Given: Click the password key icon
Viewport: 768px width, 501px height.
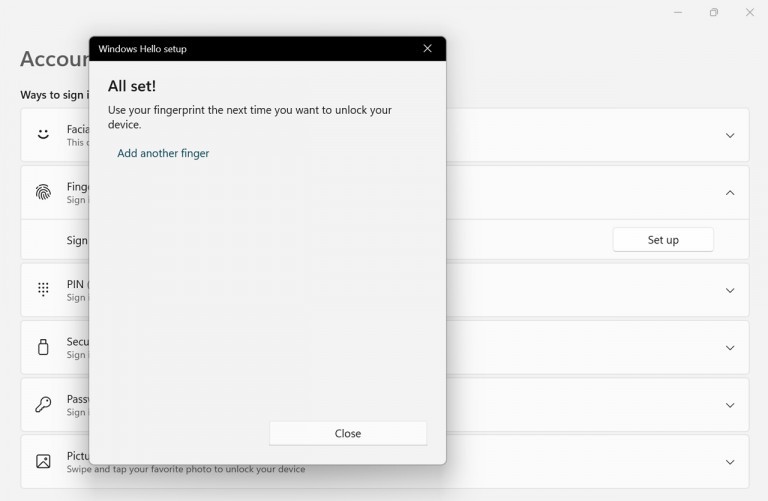Looking at the screenshot, I should pyautogui.click(x=43, y=404).
